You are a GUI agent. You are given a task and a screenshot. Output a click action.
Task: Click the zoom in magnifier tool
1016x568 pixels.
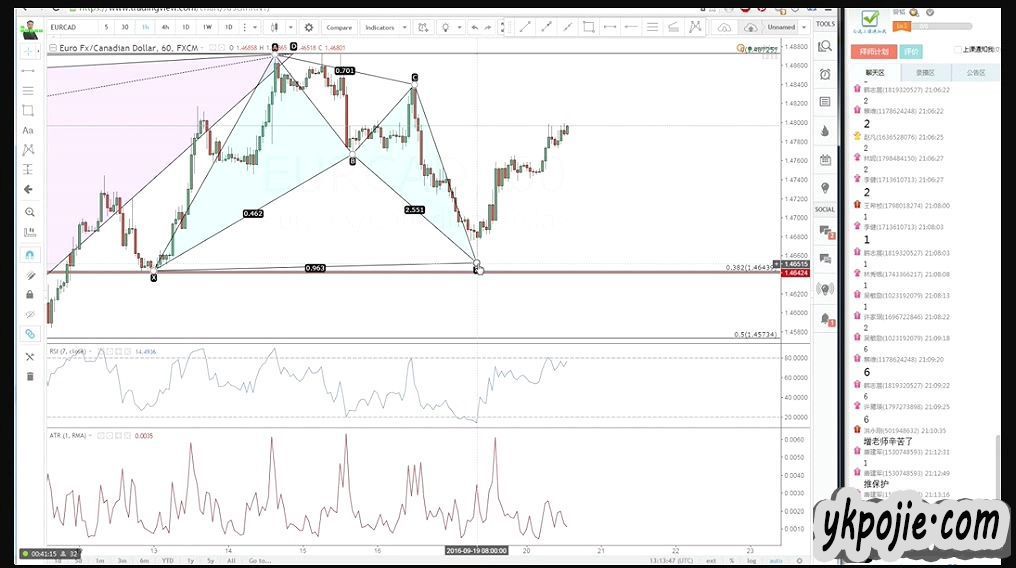pos(28,212)
